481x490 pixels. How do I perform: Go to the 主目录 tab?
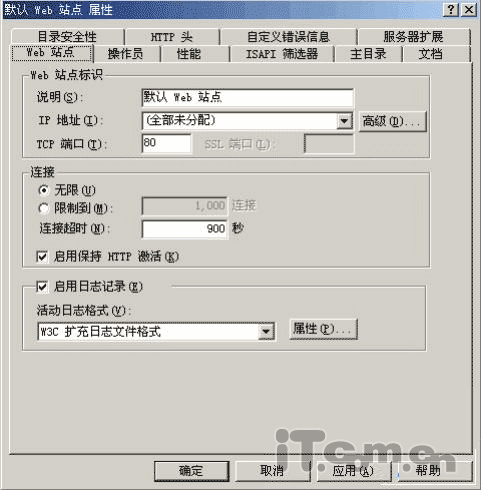coord(368,54)
